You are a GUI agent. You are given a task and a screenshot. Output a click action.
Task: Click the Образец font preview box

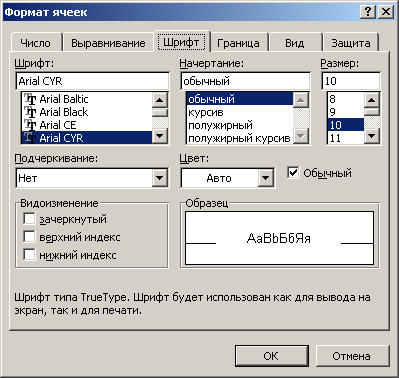[x=279, y=238]
